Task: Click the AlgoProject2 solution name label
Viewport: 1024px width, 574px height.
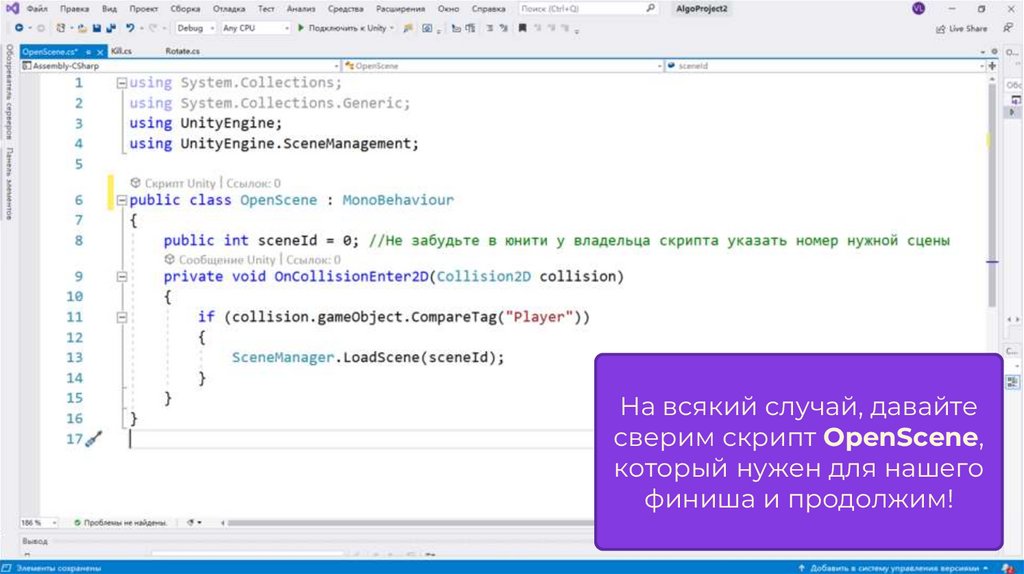Action: 701,8
